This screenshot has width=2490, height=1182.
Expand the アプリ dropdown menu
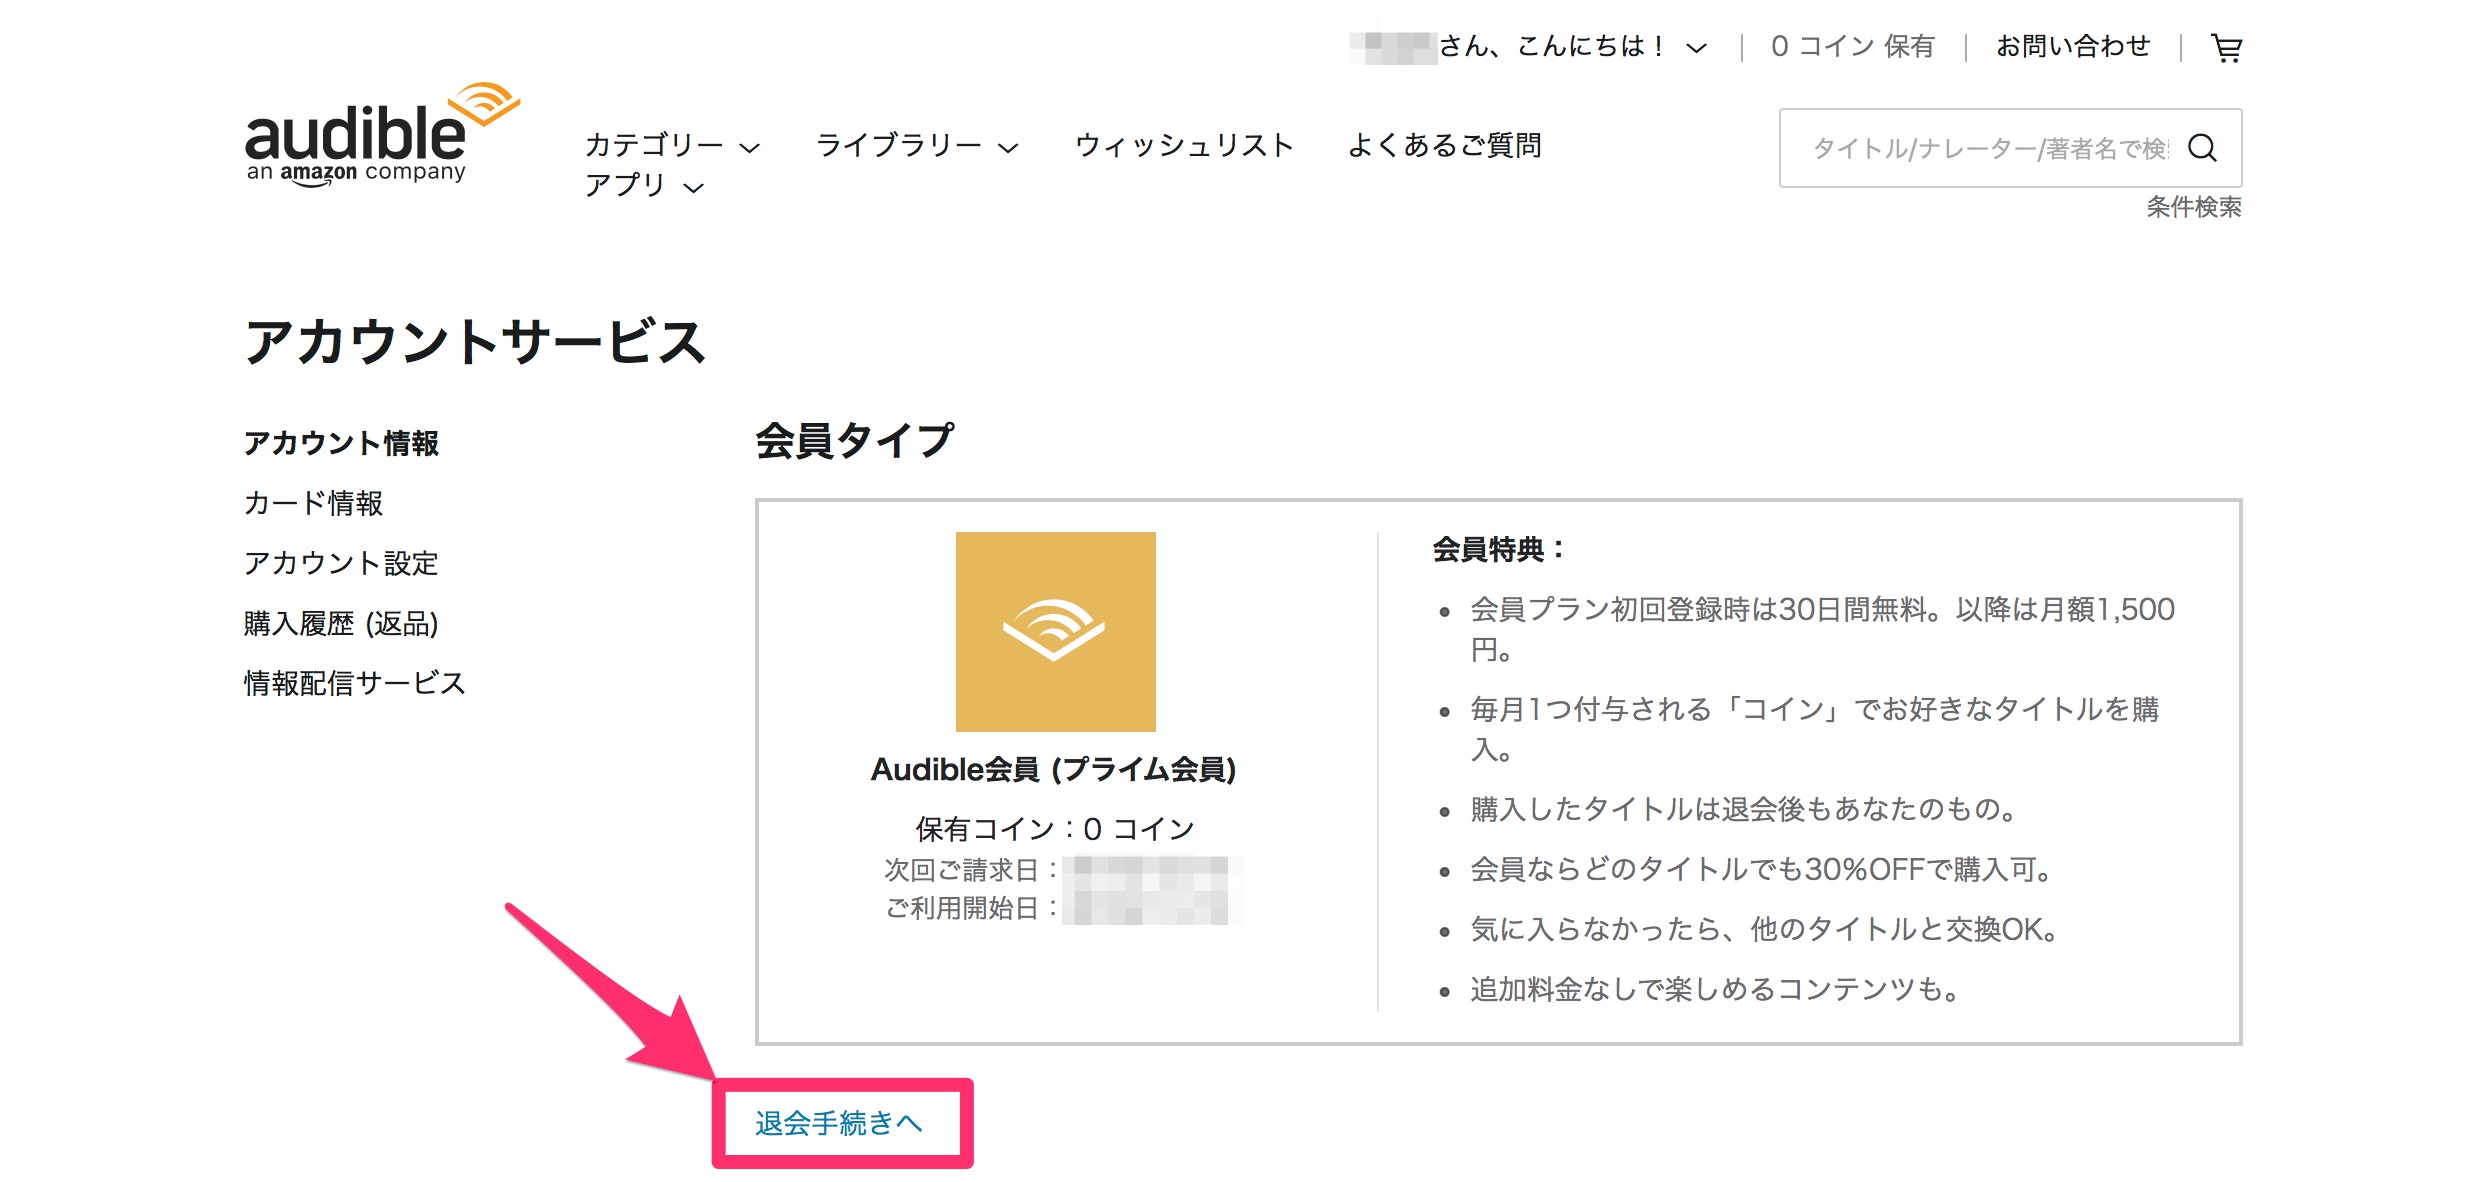coord(645,186)
